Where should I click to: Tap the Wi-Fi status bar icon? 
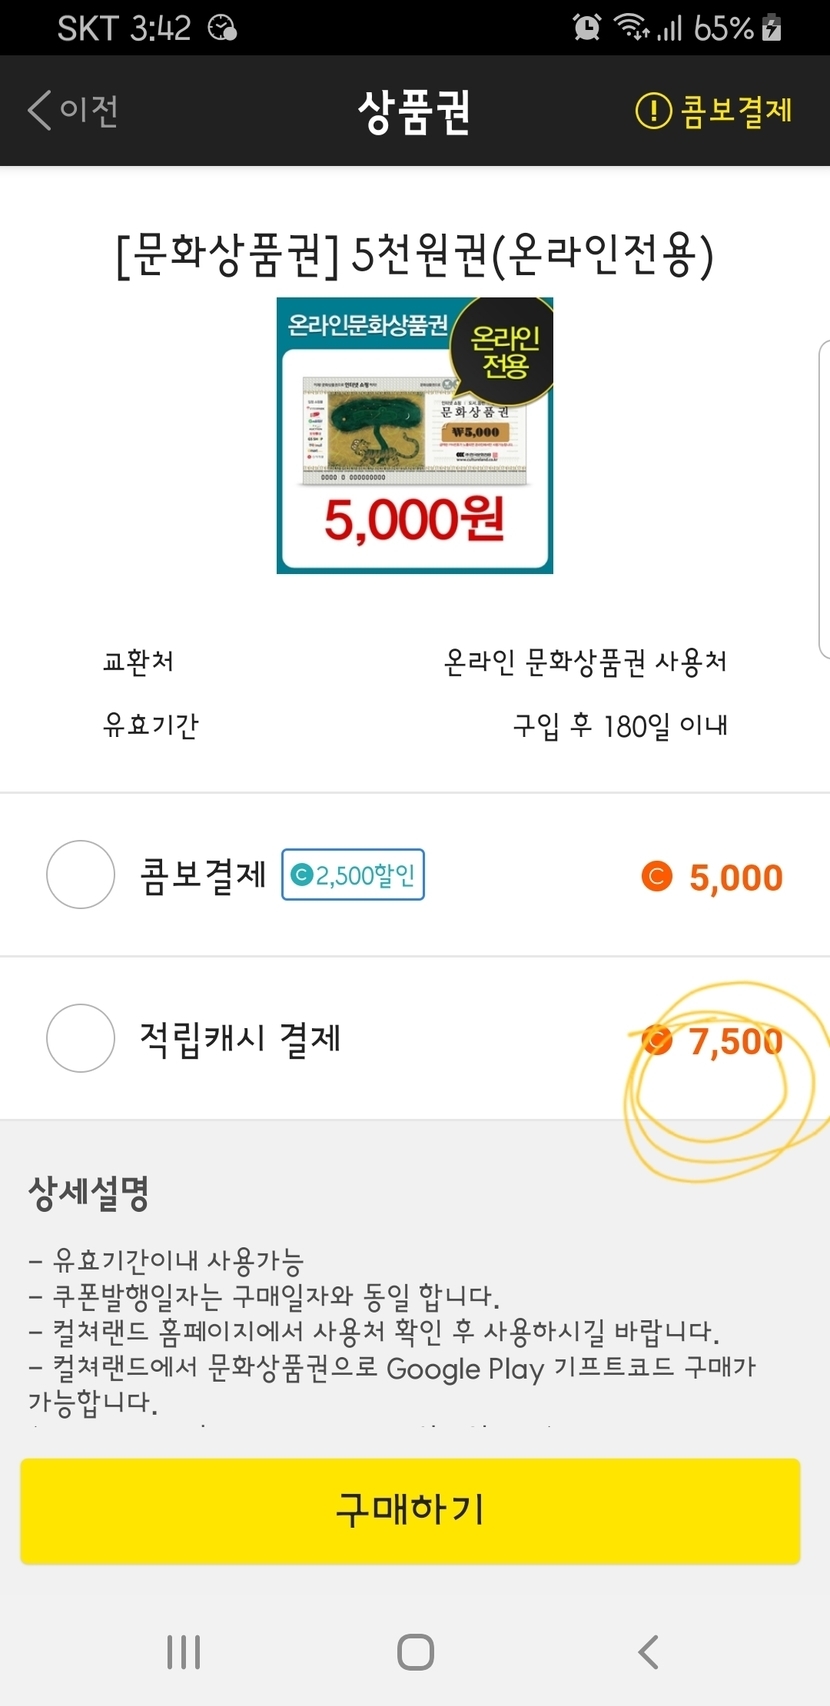pyautogui.click(x=632, y=28)
